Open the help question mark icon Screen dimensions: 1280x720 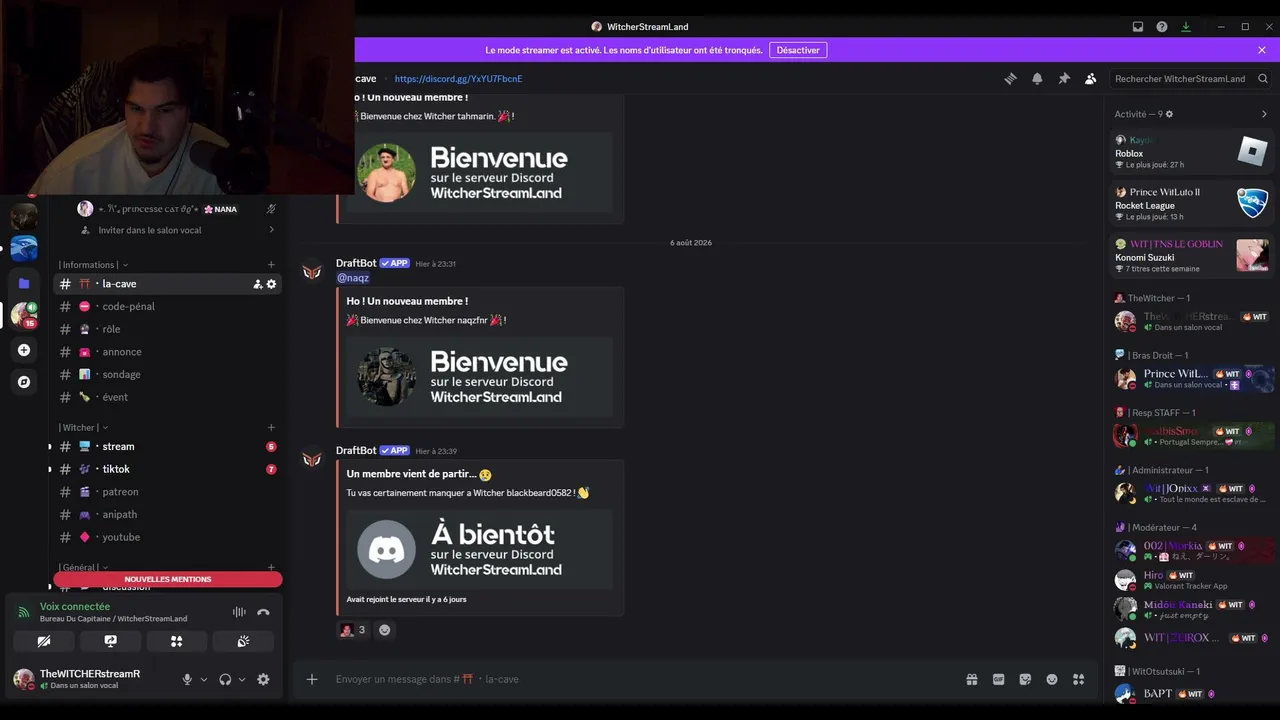1162,27
